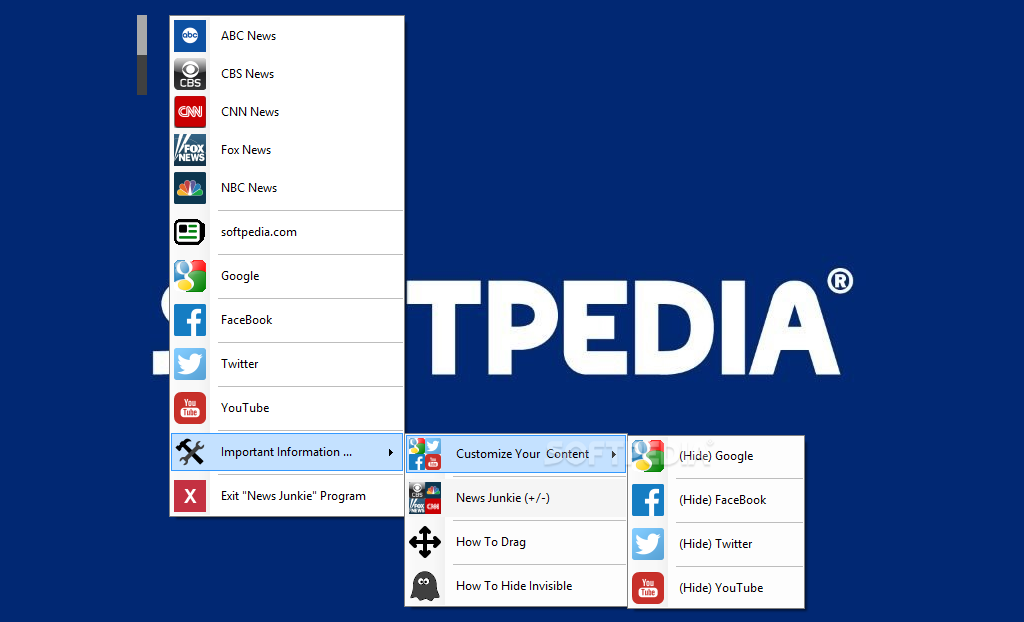Click the FaceBook icon in main menu

(x=190, y=319)
